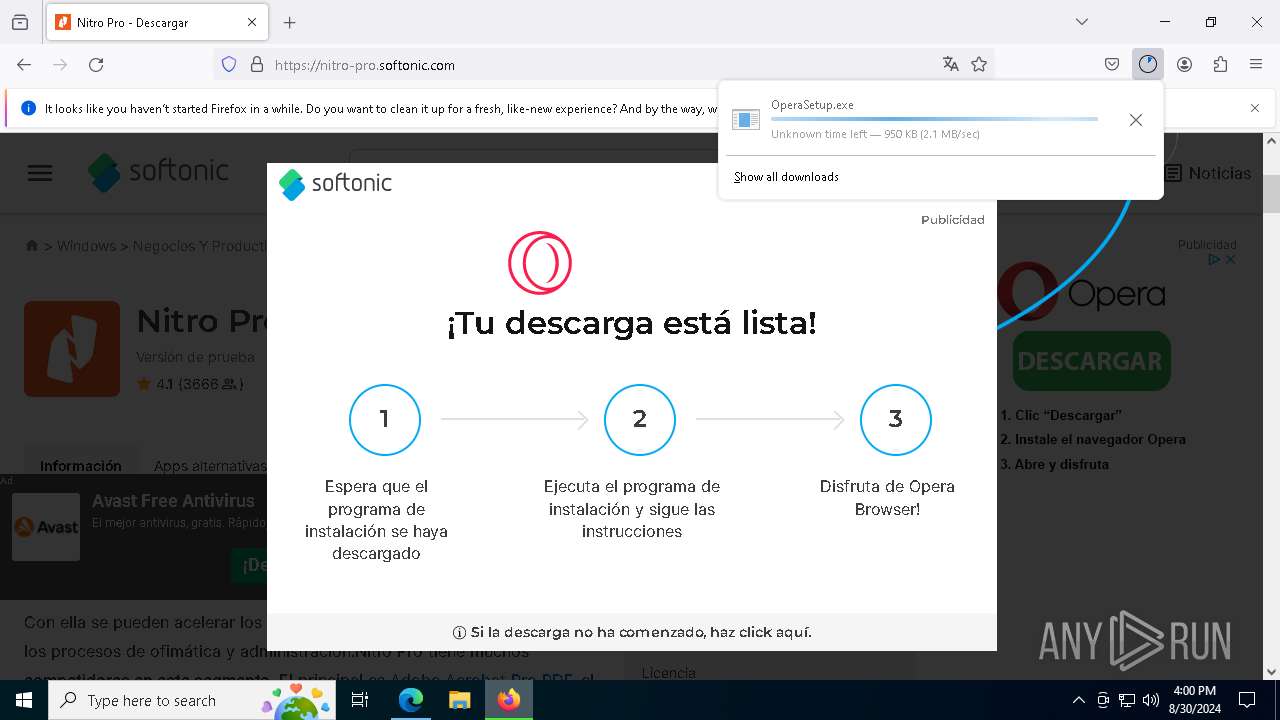The width and height of the screenshot is (1280, 720).
Task: Open the Windows Start menu
Action: click(24, 700)
